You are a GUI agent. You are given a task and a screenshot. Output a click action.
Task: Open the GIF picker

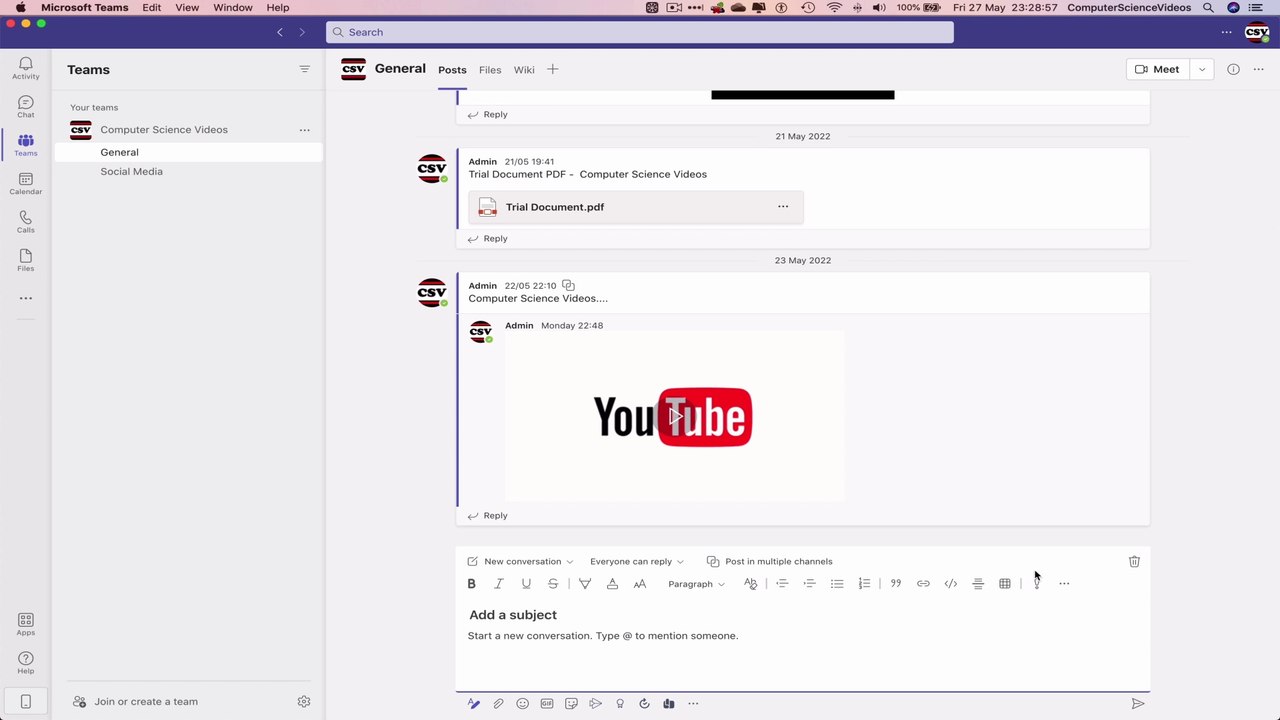point(547,704)
